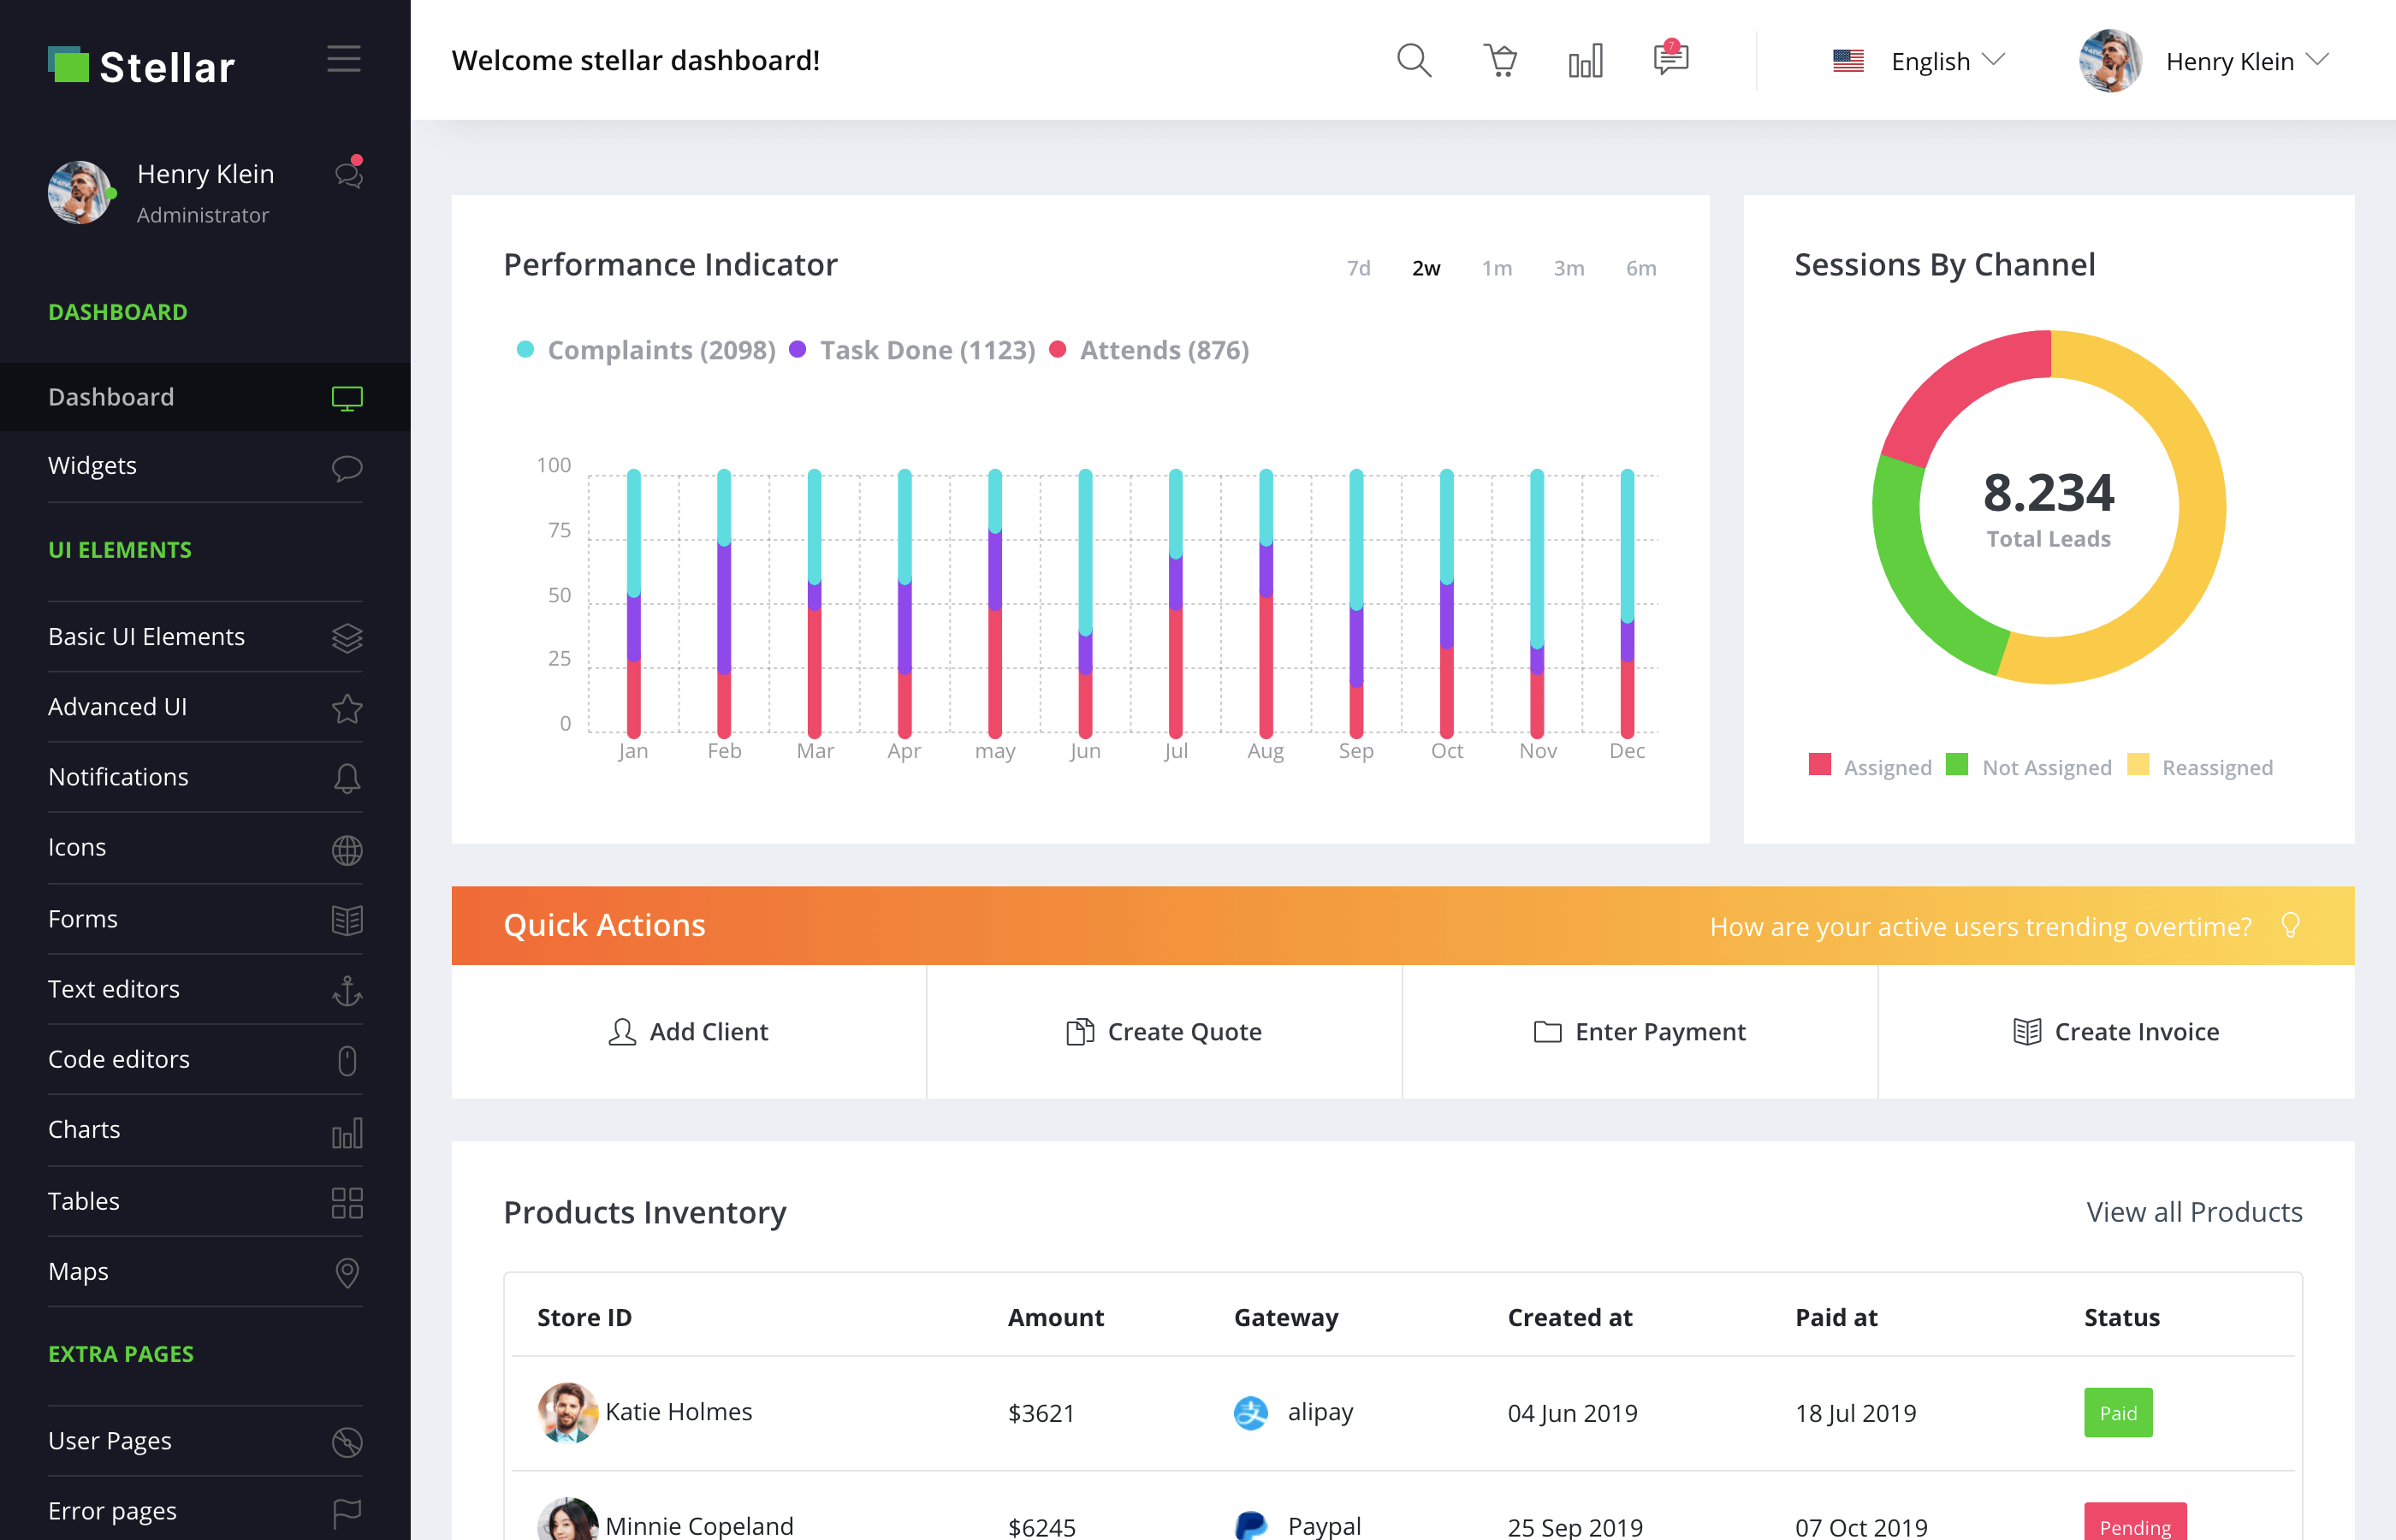The width and height of the screenshot is (2396, 1540).
Task: Open the search icon in the top bar
Action: pyautogui.click(x=1414, y=60)
